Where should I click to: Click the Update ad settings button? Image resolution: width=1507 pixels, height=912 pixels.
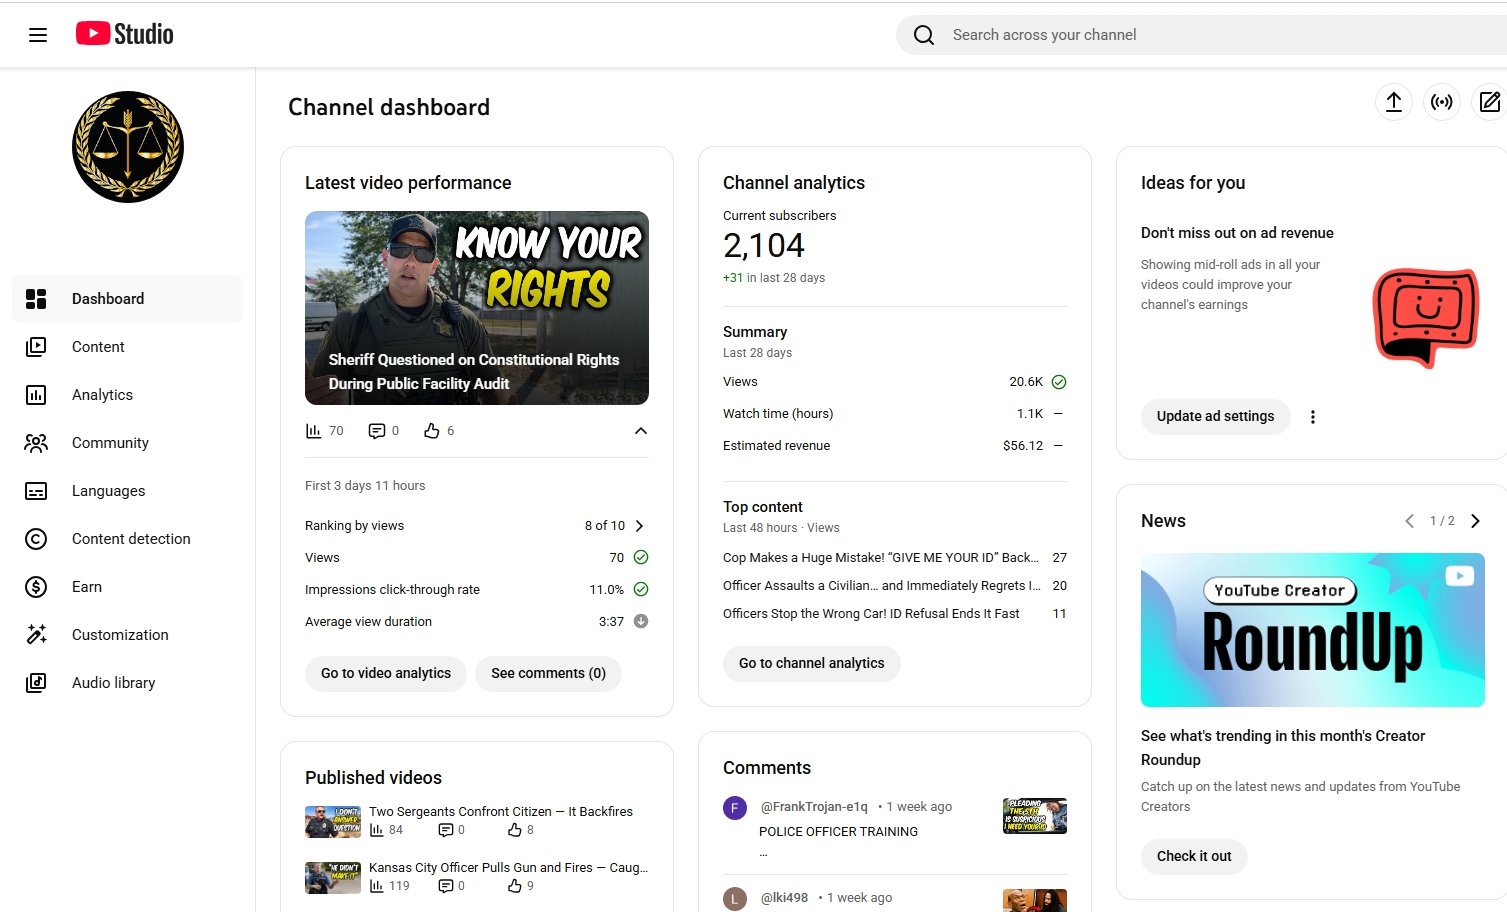1215,416
